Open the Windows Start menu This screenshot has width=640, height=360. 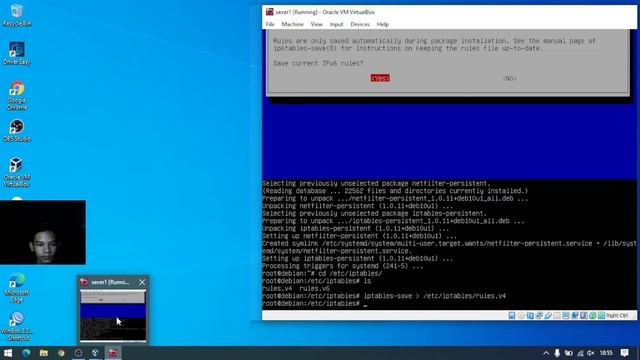click(x=8, y=353)
